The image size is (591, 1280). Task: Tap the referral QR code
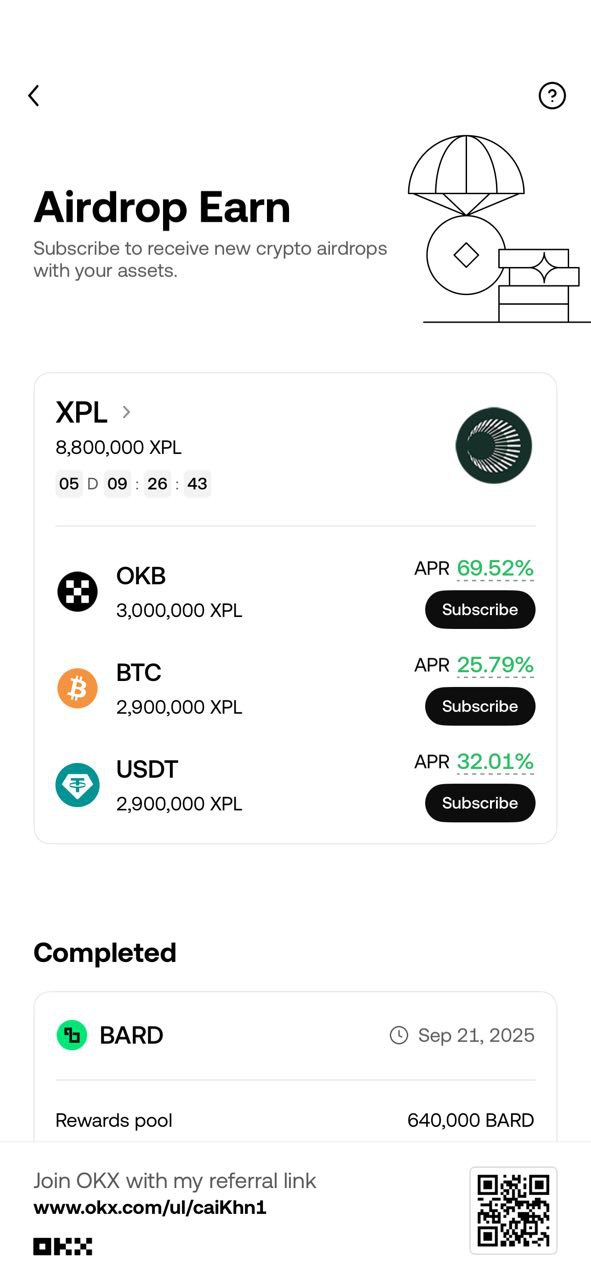click(513, 1211)
